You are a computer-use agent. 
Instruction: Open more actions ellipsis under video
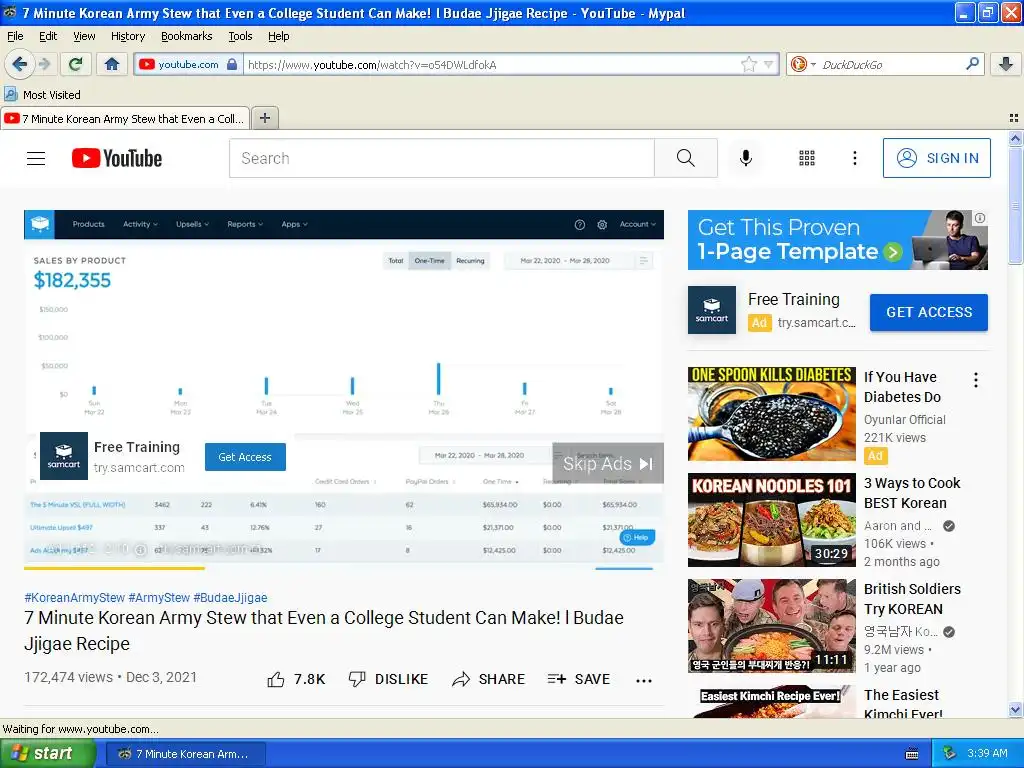(644, 680)
